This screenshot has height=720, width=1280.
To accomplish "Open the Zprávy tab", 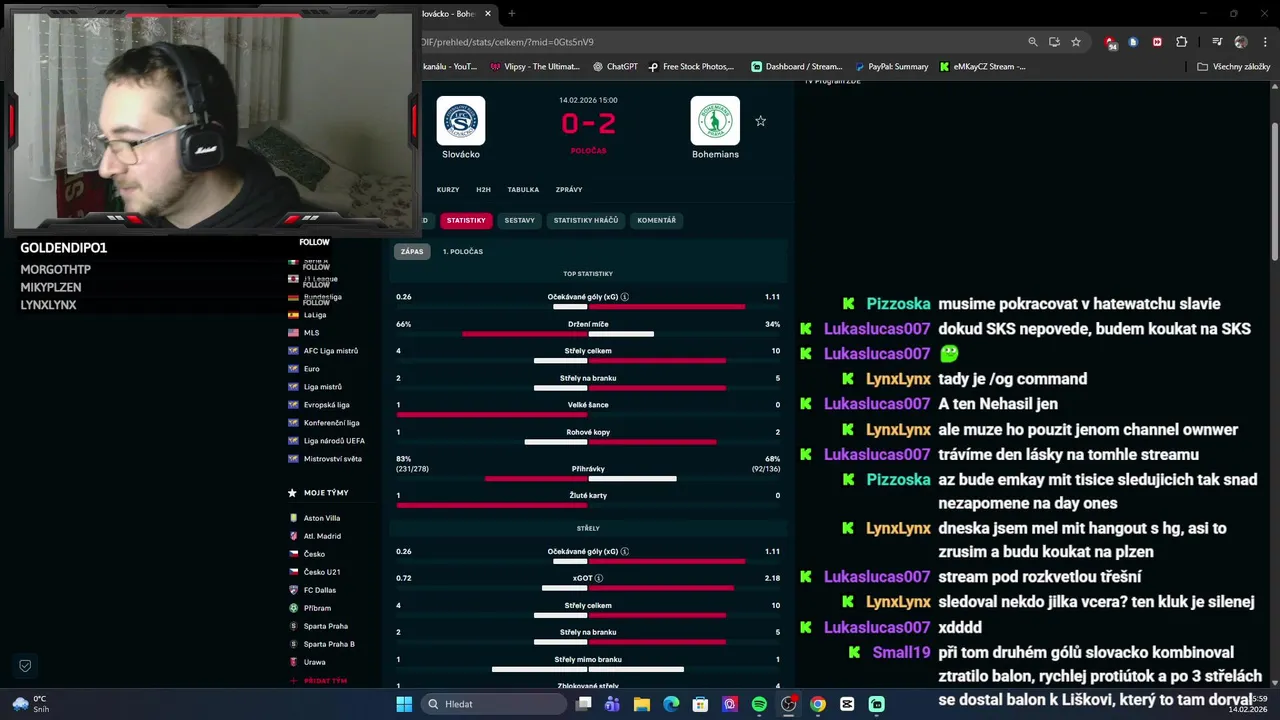I will (569, 189).
